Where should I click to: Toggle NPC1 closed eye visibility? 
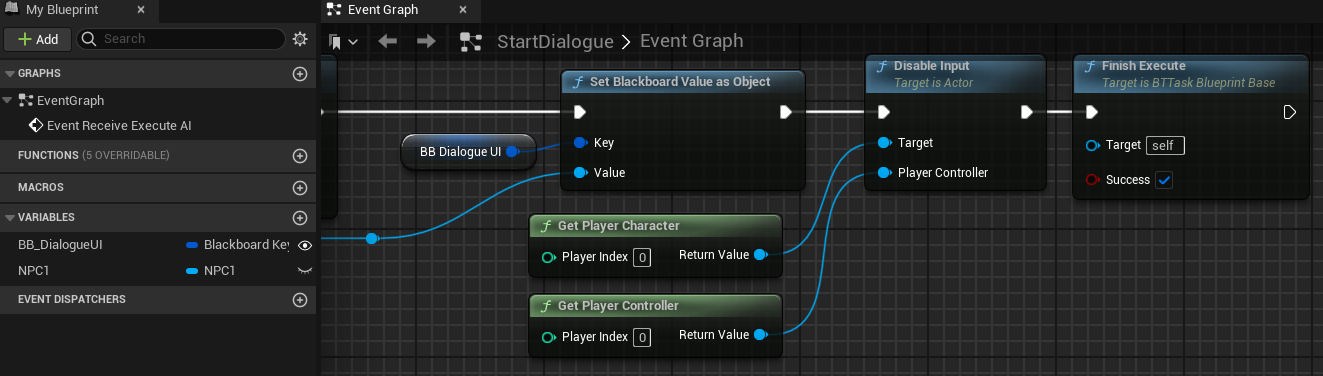click(305, 270)
